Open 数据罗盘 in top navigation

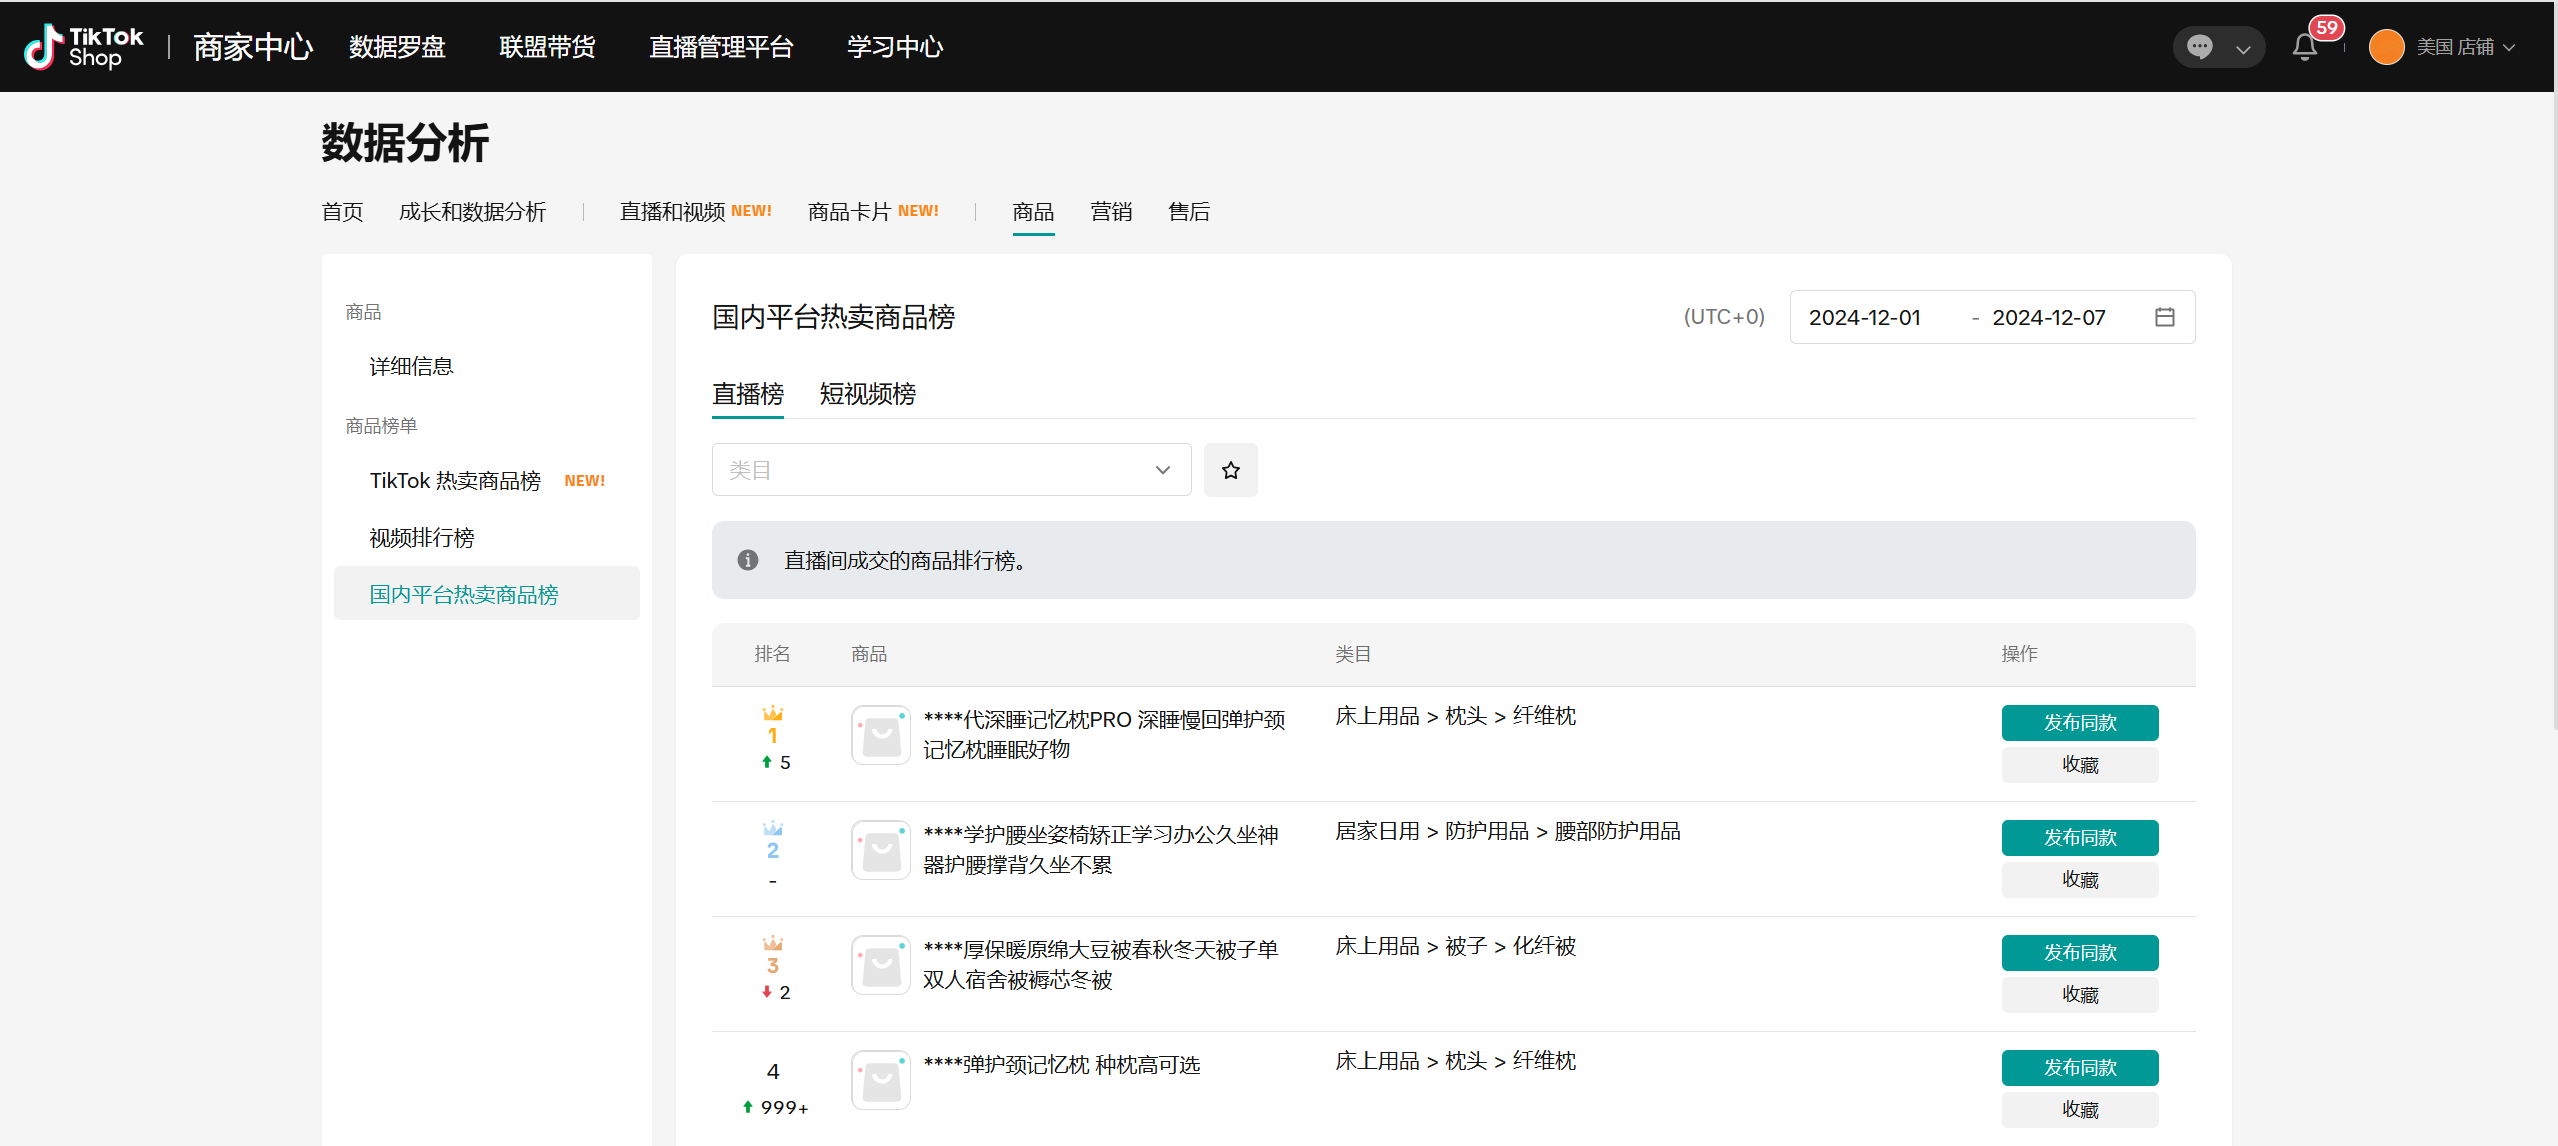(x=397, y=47)
